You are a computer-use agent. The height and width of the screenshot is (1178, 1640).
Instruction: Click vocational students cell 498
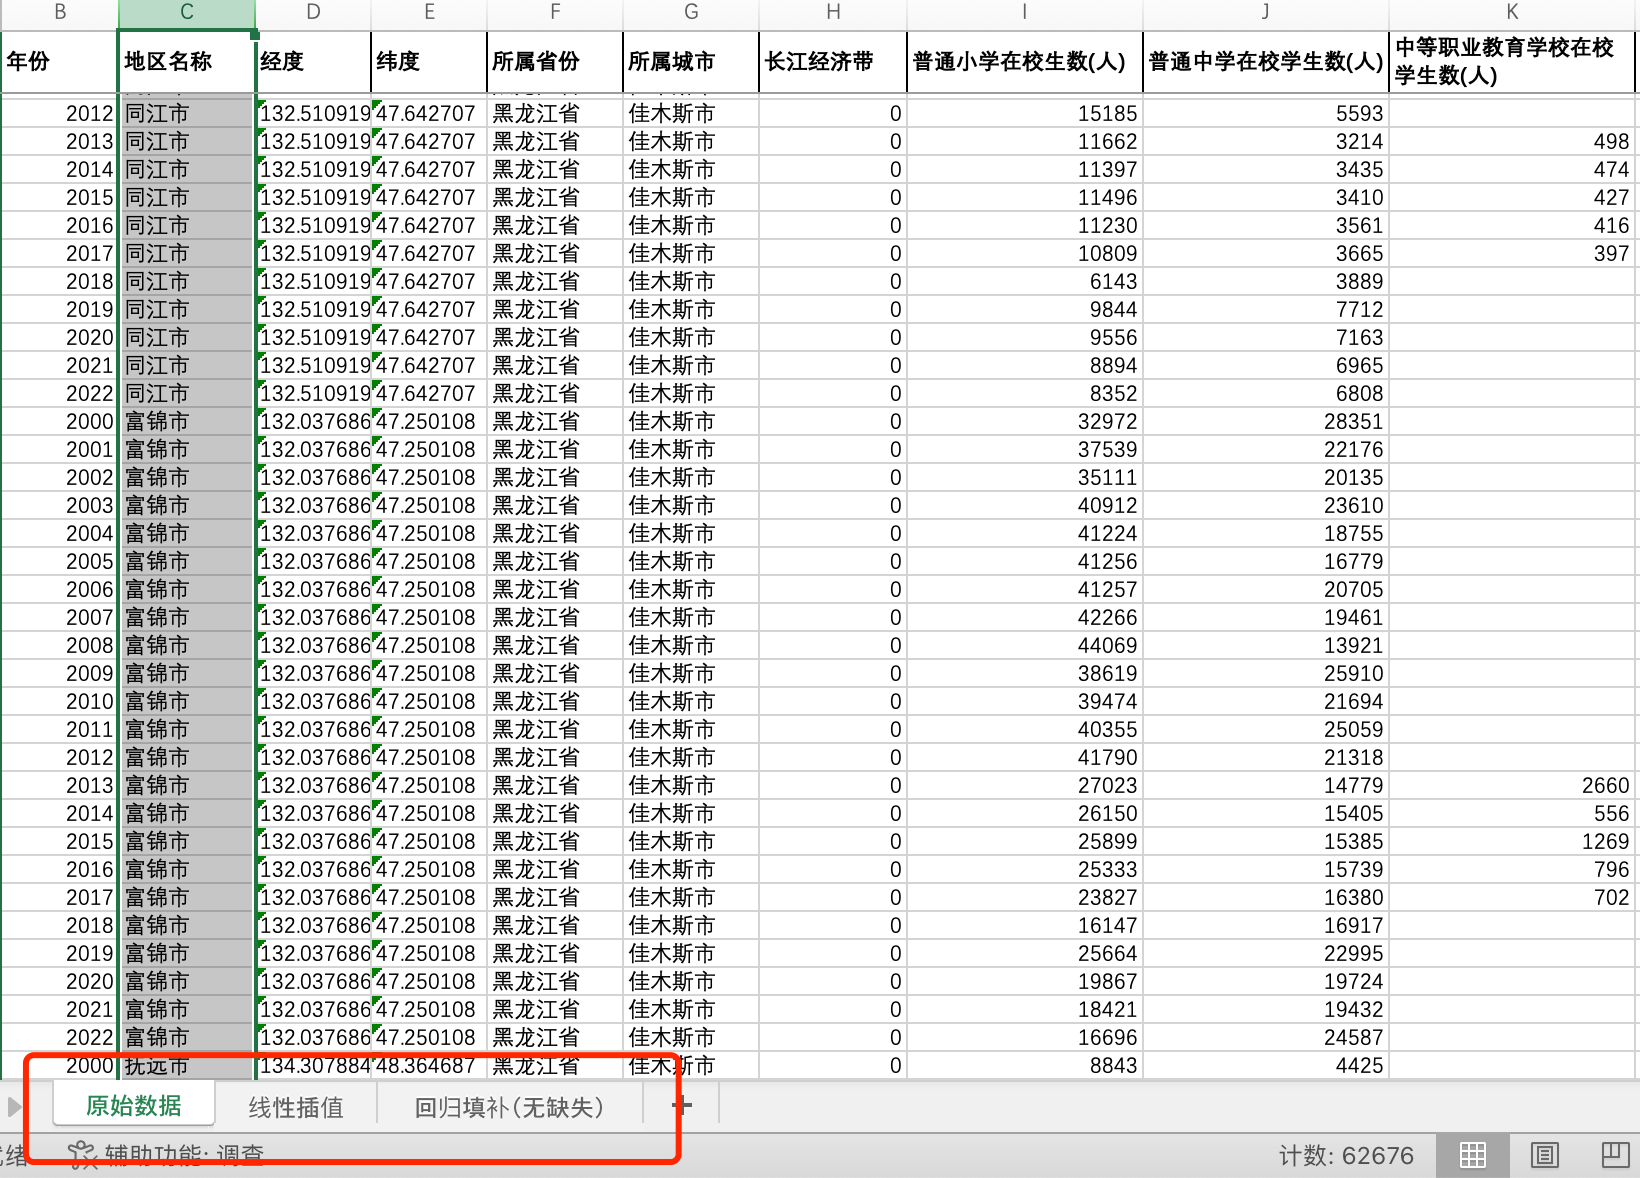pyautogui.click(x=1512, y=142)
